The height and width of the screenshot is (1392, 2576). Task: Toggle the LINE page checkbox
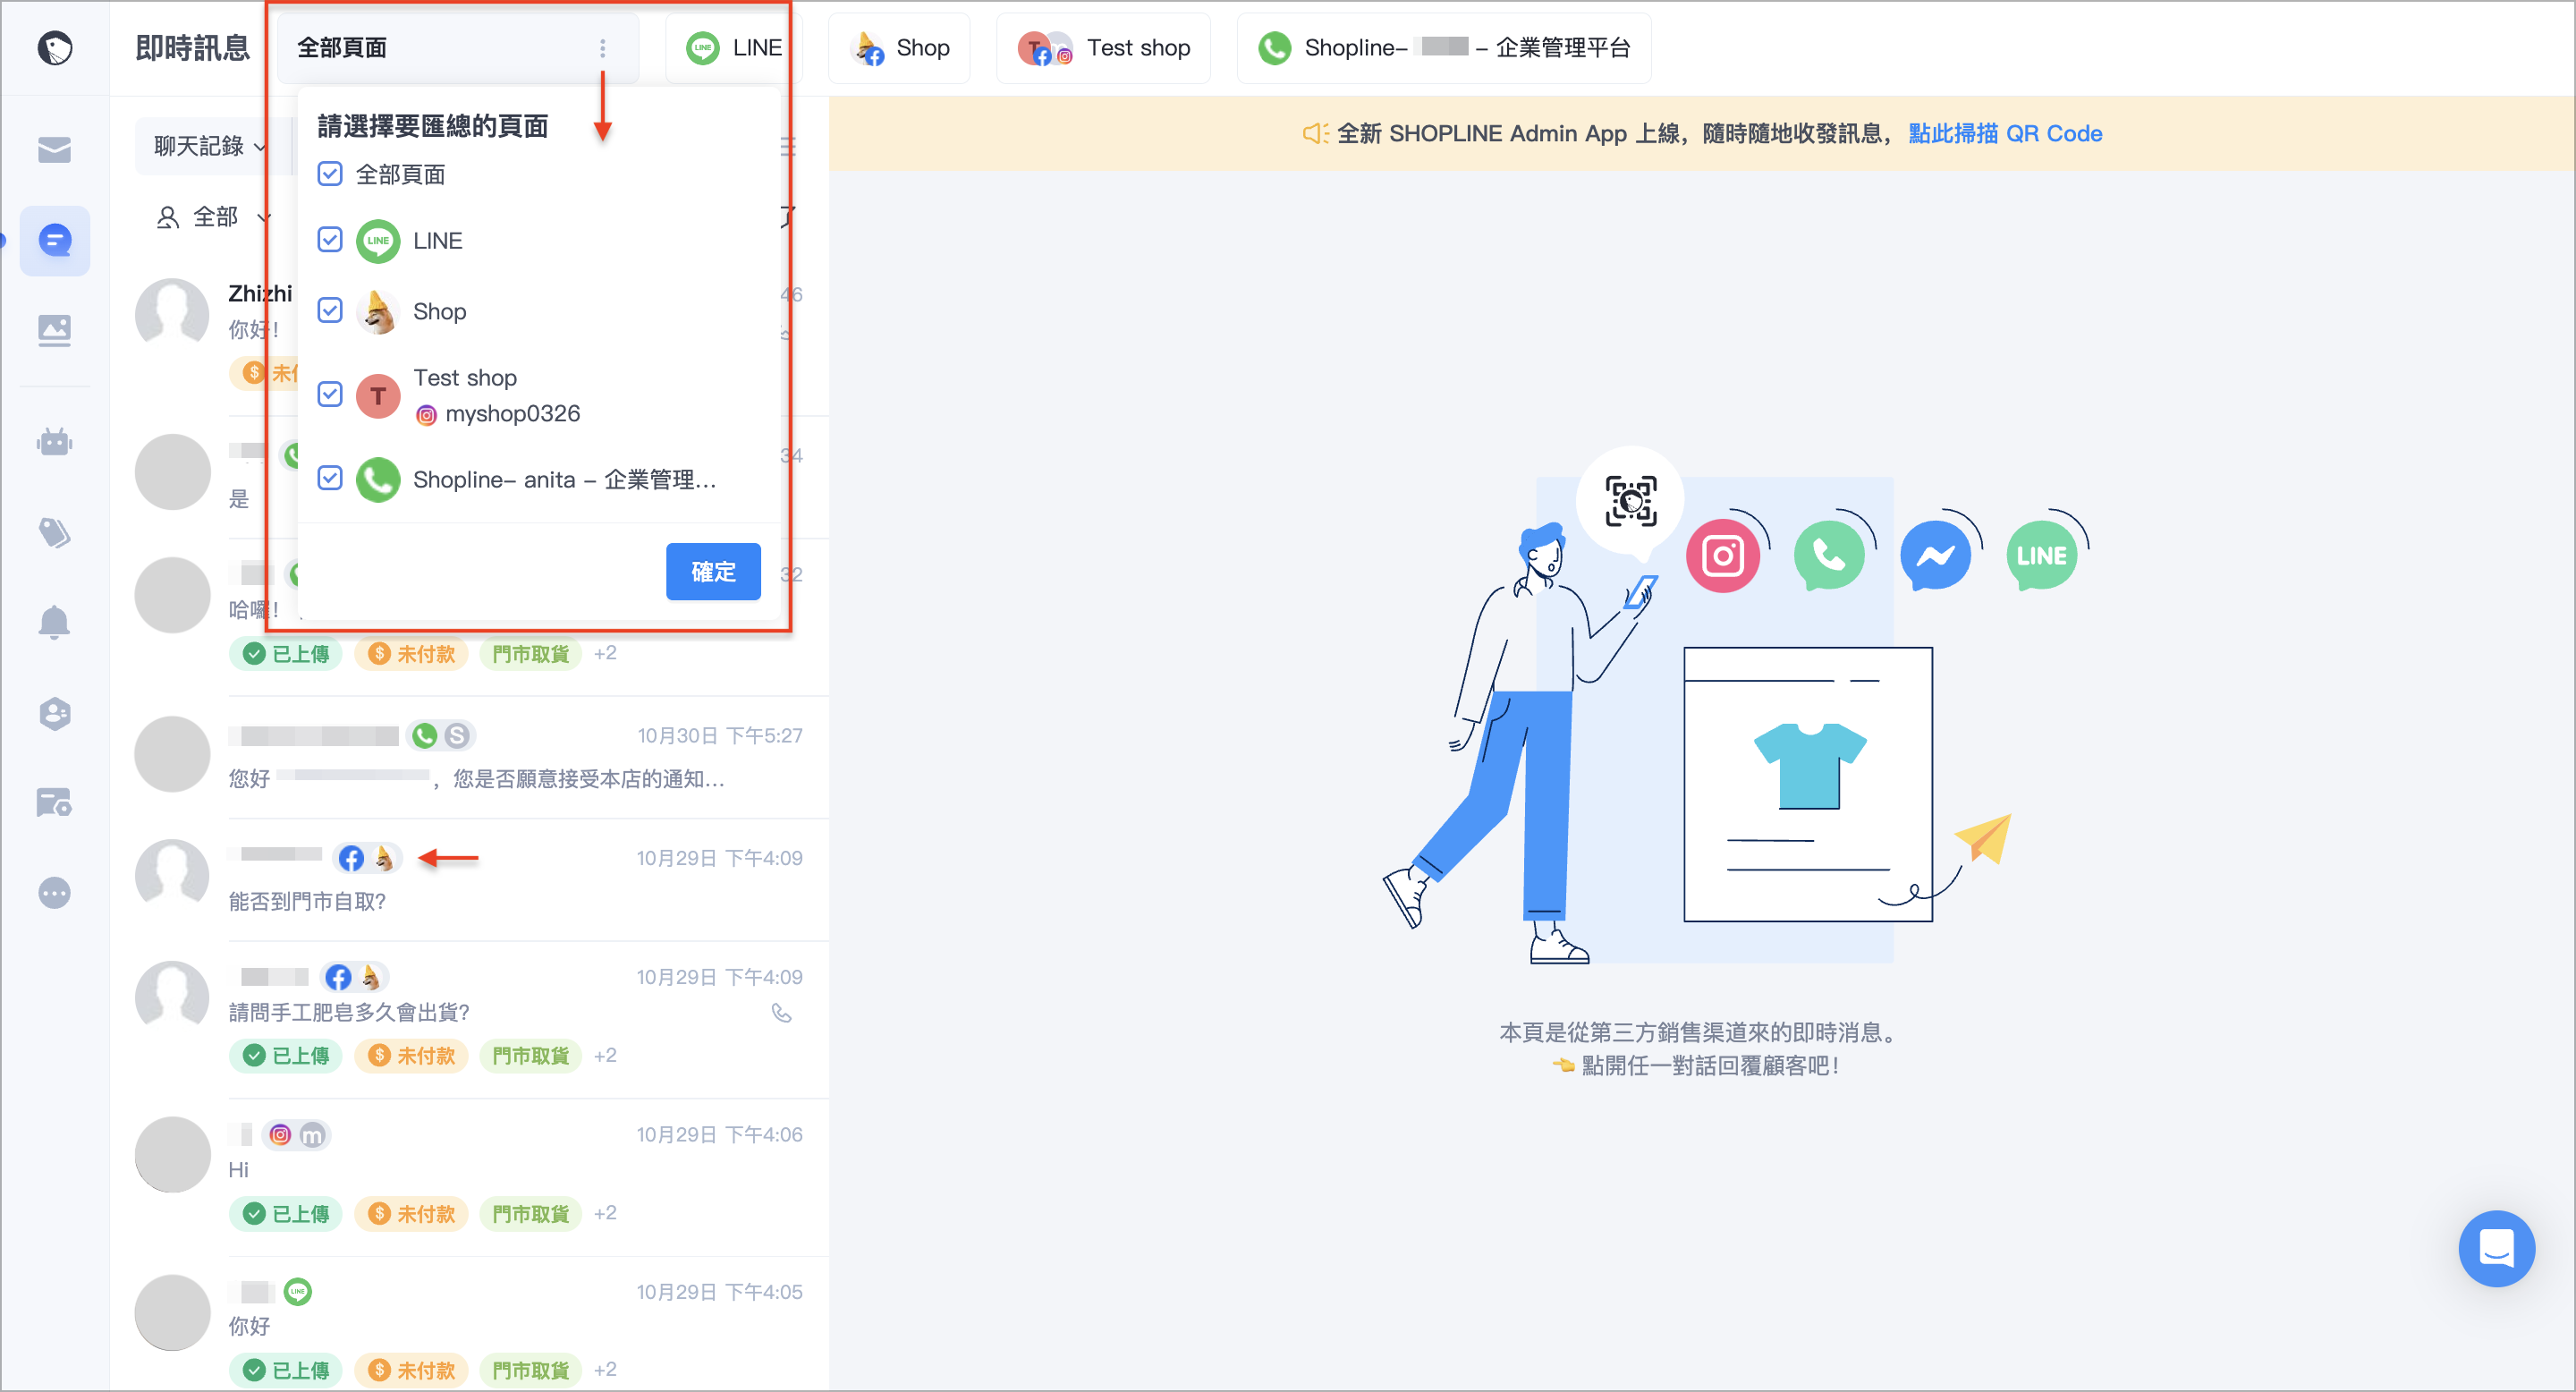(x=330, y=240)
